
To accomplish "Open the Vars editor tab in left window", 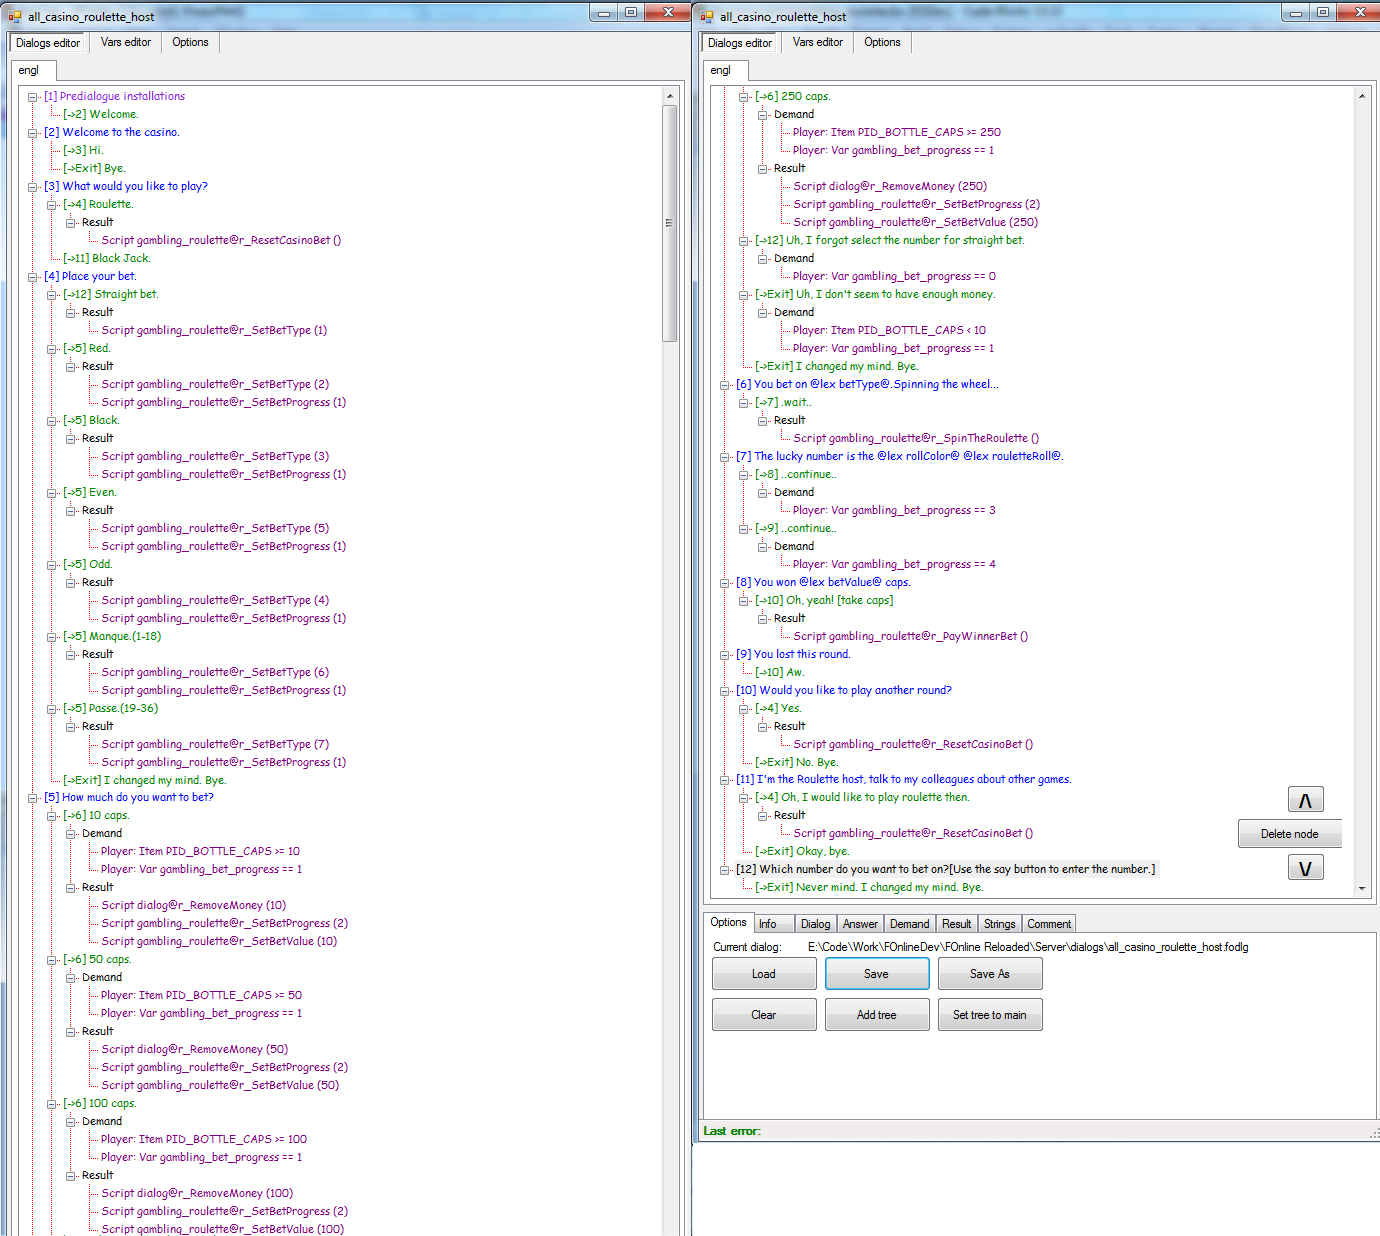I will point(126,42).
